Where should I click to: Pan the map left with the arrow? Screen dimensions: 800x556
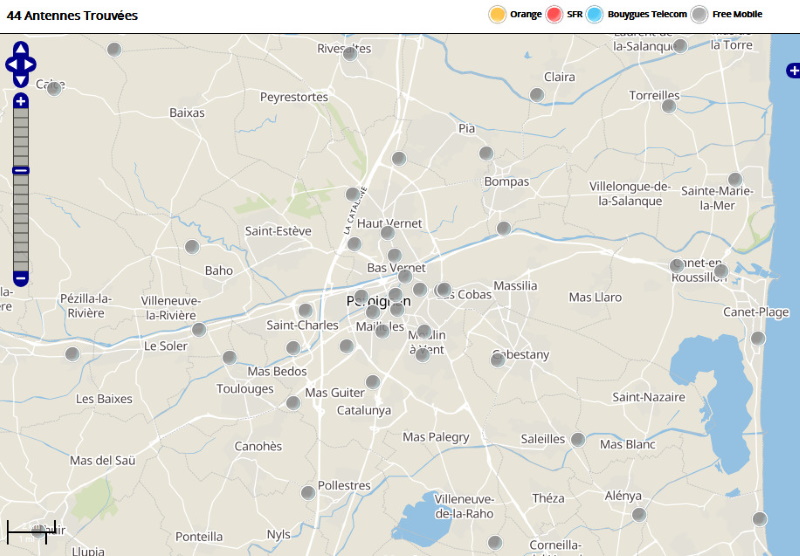click(x=11, y=65)
